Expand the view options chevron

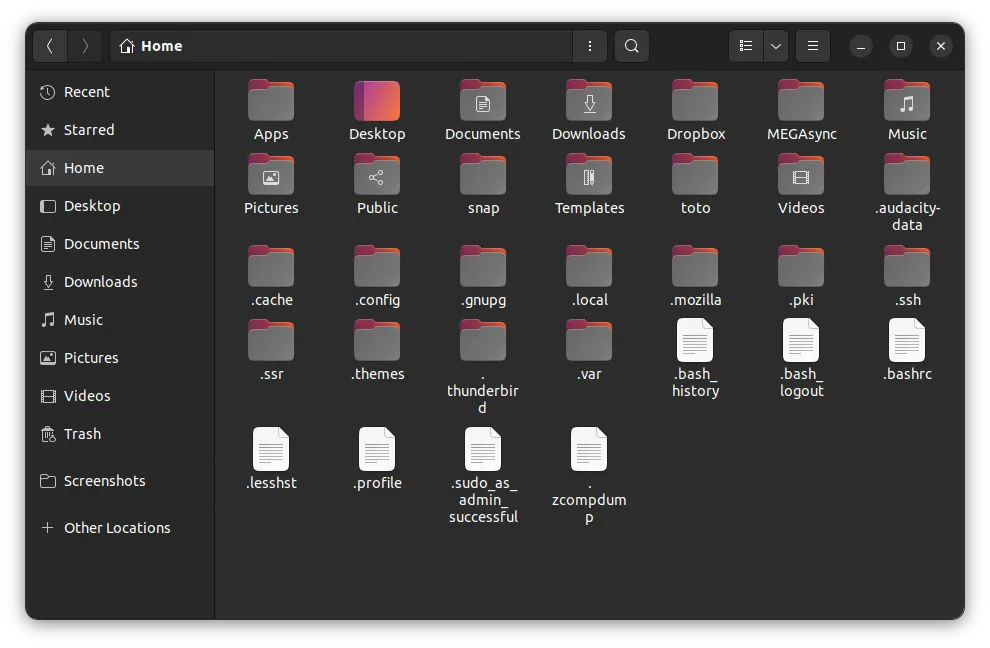[x=775, y=46]
